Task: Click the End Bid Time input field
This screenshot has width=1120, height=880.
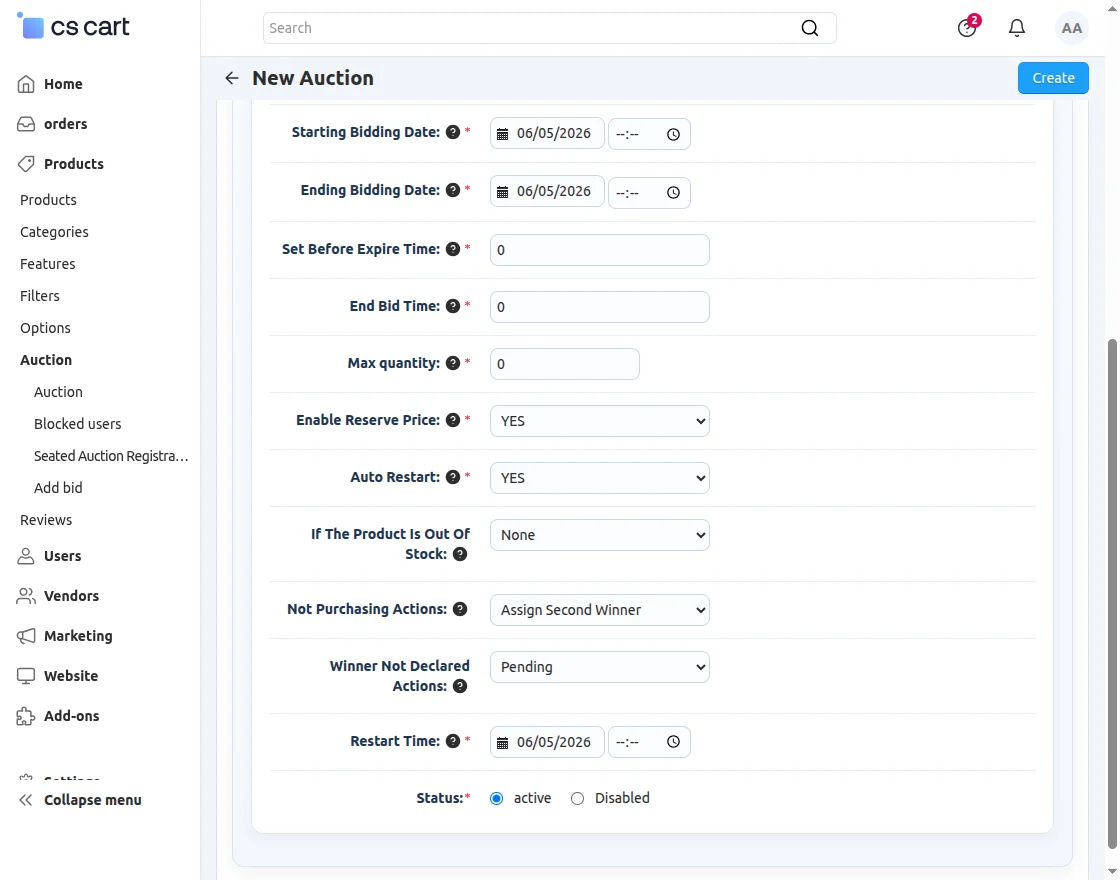Action: (599, 307)
